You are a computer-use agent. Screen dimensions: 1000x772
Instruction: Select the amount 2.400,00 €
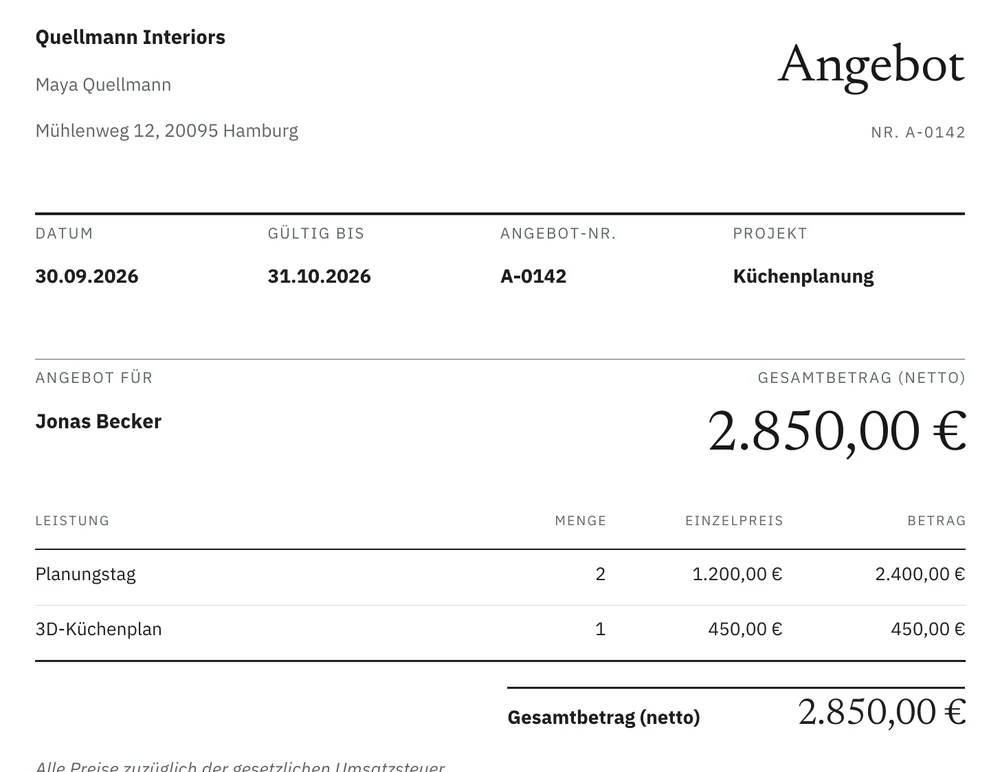920,574
